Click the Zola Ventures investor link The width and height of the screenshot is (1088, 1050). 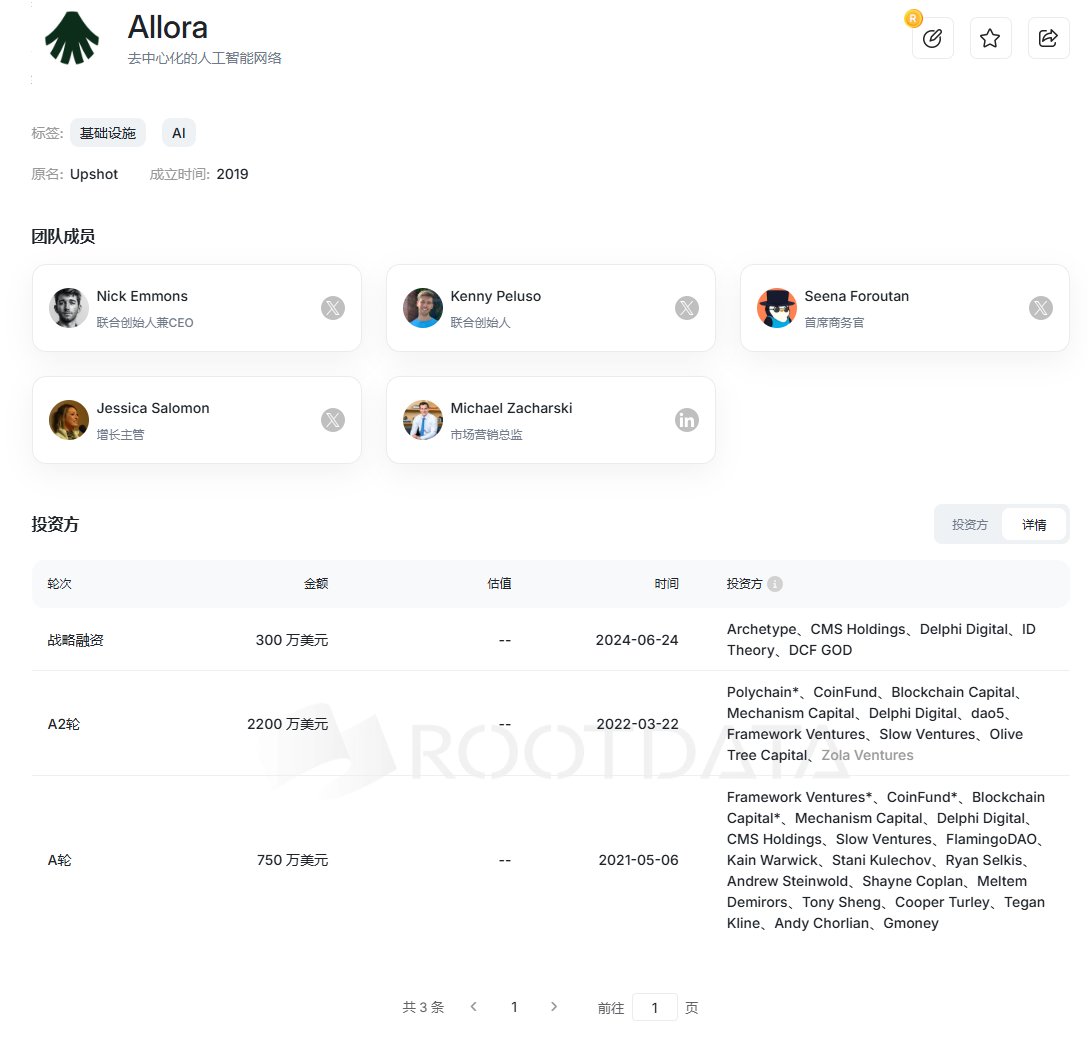[x=867, y=755]
